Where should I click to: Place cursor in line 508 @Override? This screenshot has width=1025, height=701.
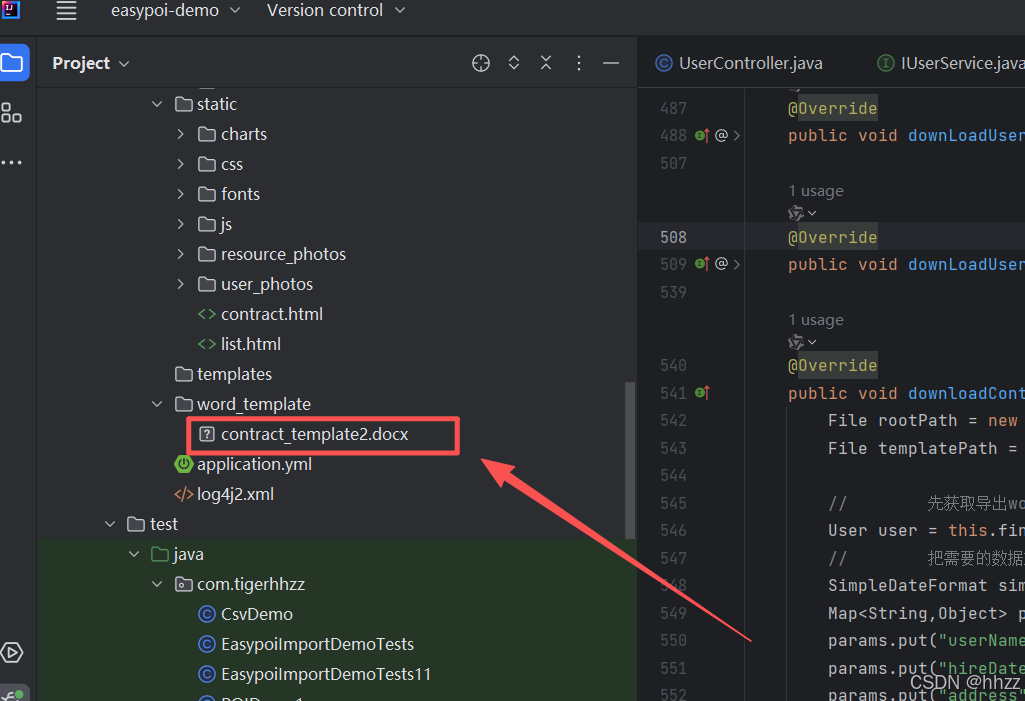click(832, 237)
